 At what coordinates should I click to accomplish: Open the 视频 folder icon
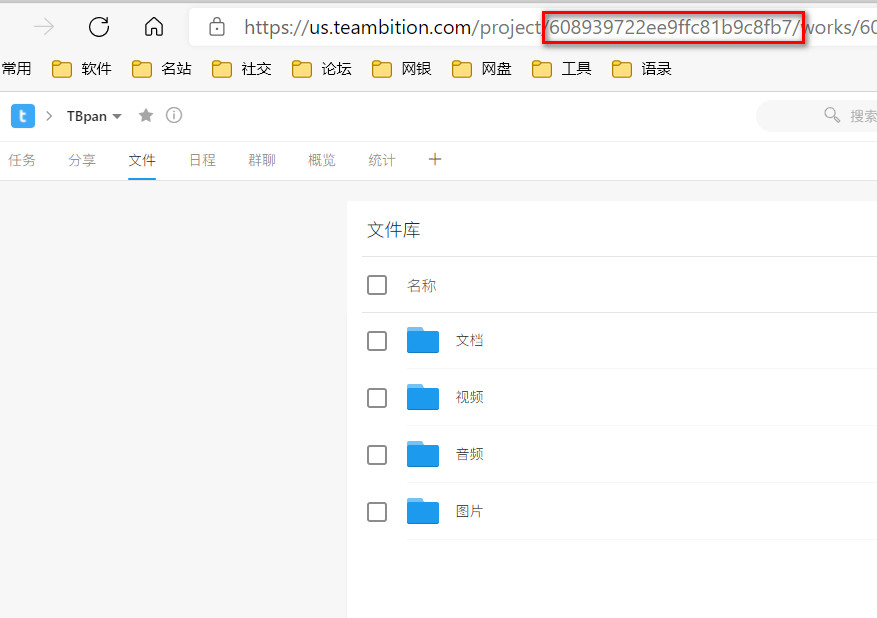423,397
